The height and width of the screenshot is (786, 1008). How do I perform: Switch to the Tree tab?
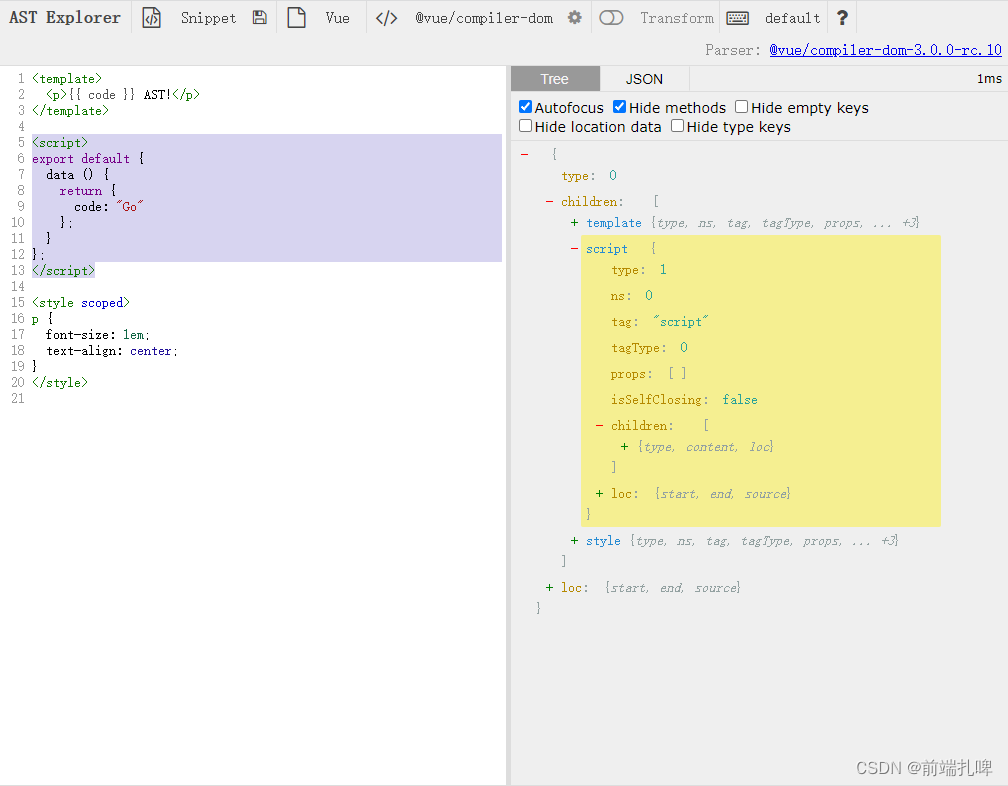[x=555, y=79]
